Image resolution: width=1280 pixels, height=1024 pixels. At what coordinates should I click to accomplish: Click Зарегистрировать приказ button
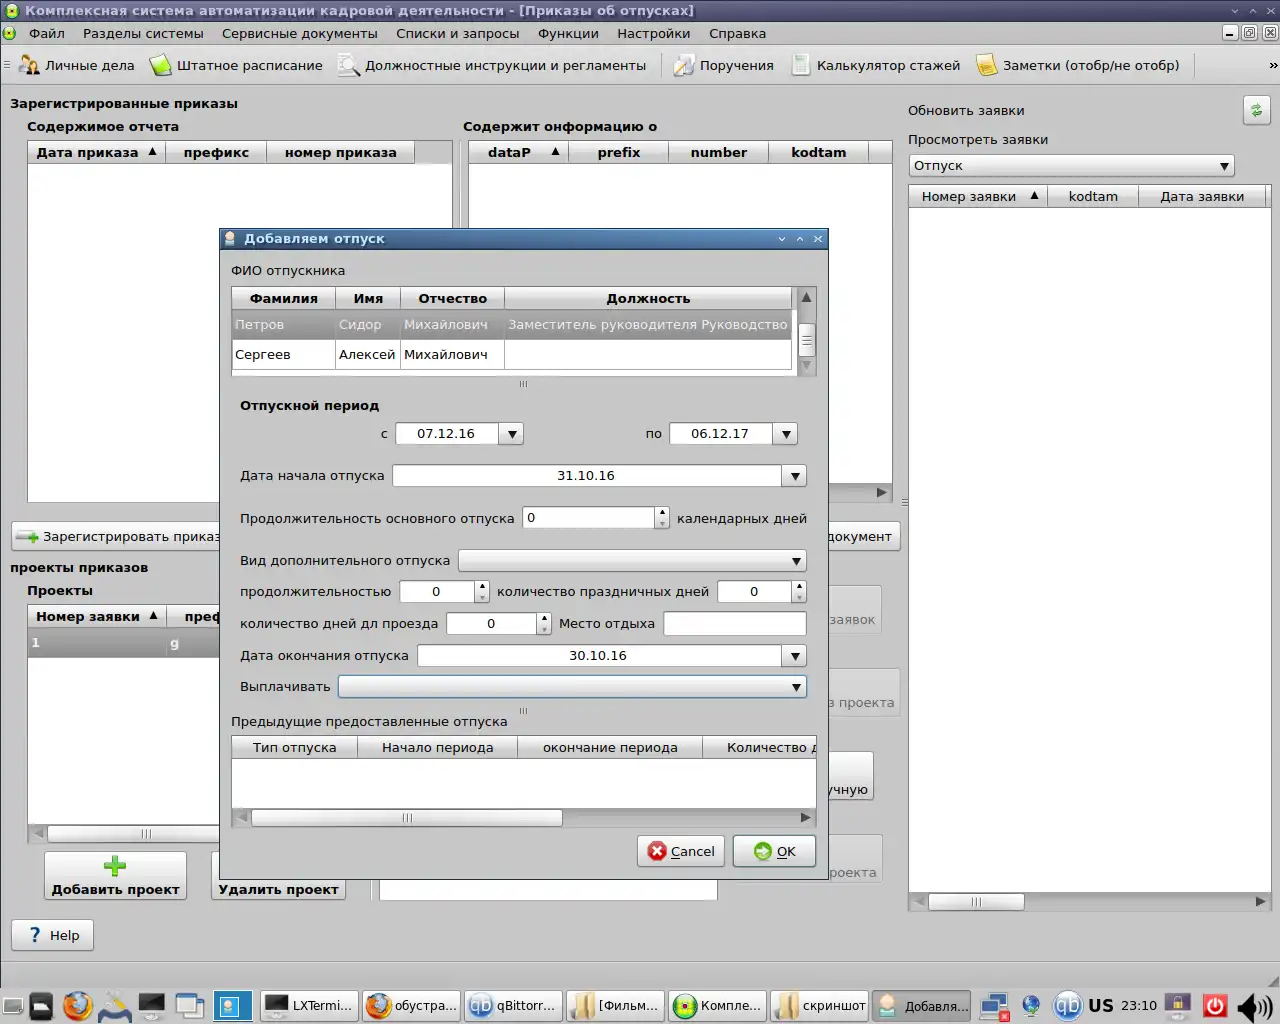pos(118,537)
